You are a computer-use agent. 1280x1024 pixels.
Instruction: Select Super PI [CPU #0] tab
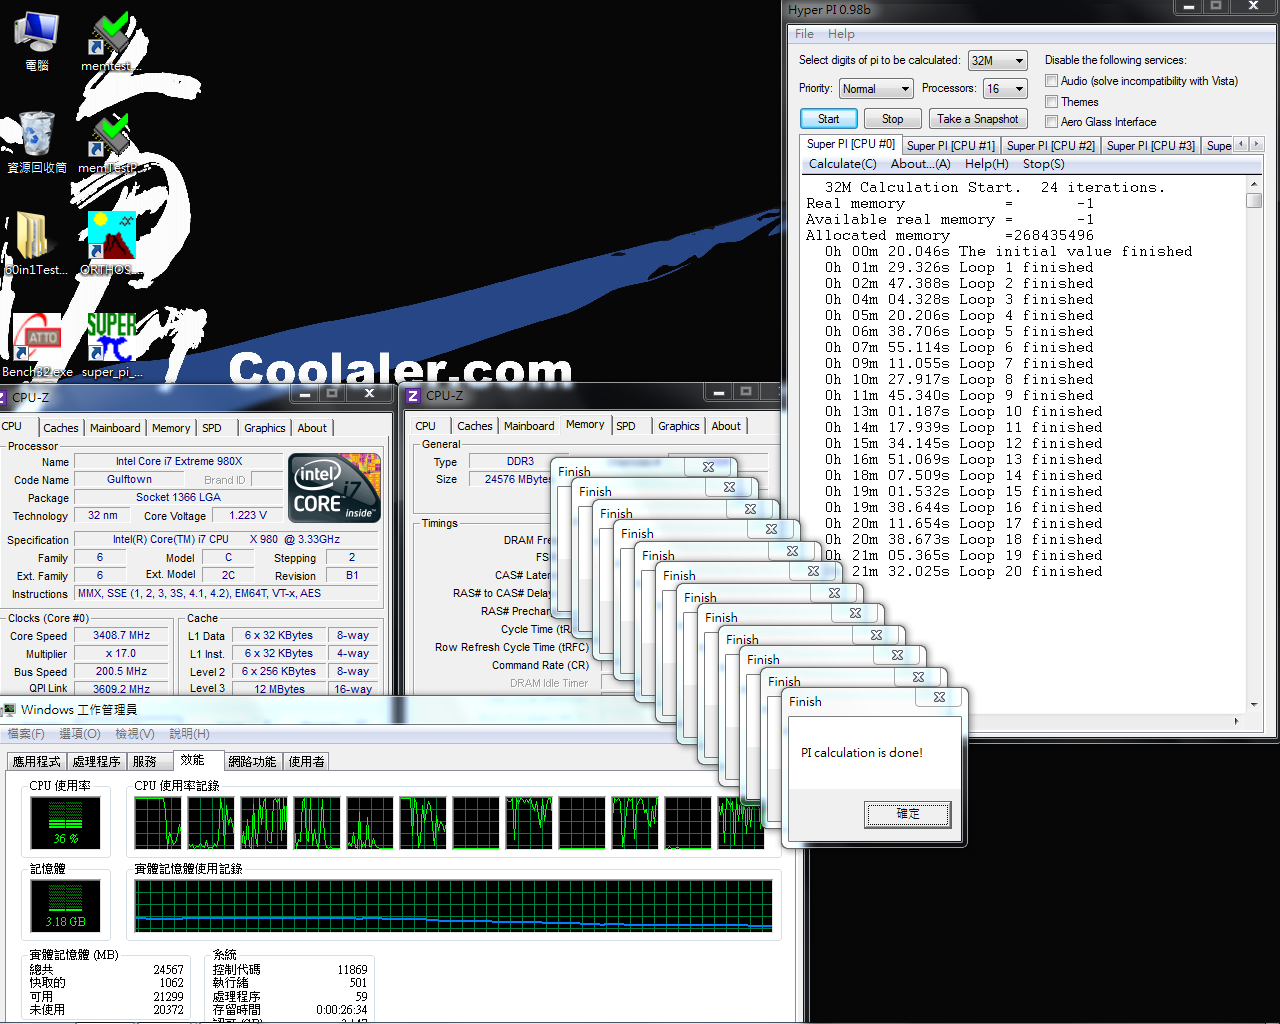pyautogui.click(x=851, y=144)
